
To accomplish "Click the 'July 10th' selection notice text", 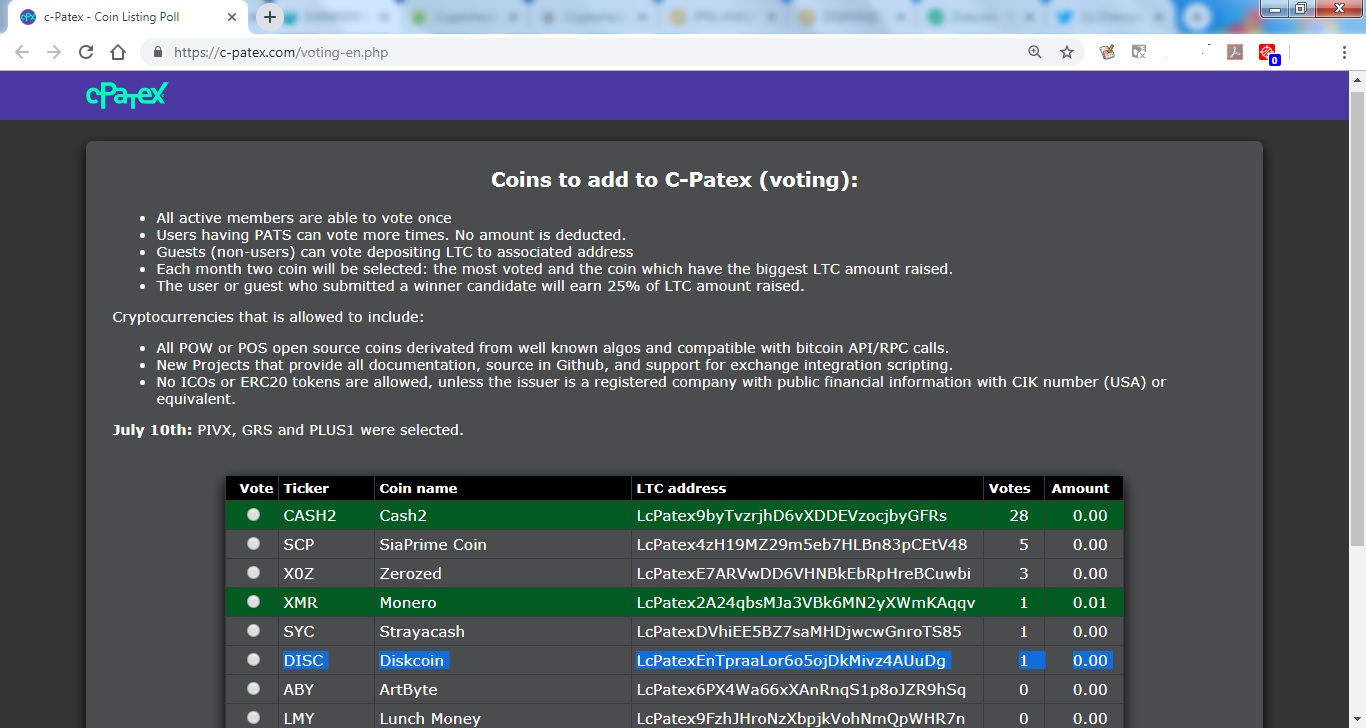I will 288,430.
